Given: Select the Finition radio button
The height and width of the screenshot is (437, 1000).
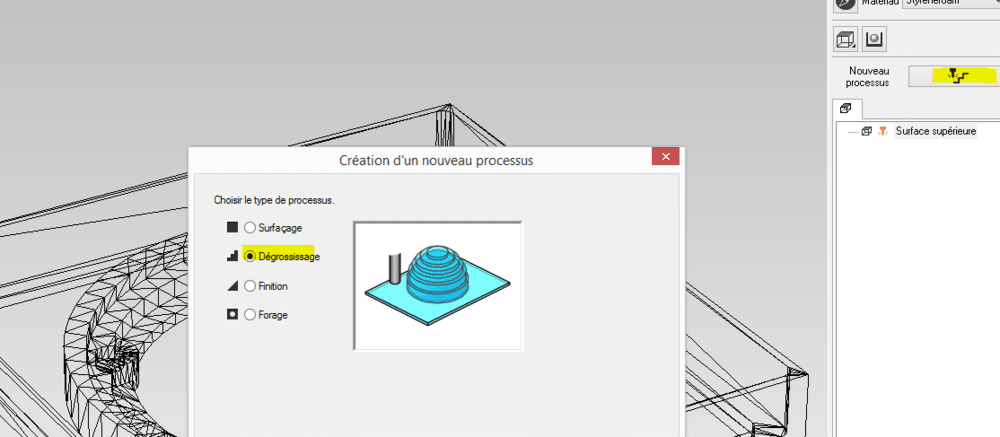Looking at the screenshot, I should pyautogui.click(x=250, y=286).
